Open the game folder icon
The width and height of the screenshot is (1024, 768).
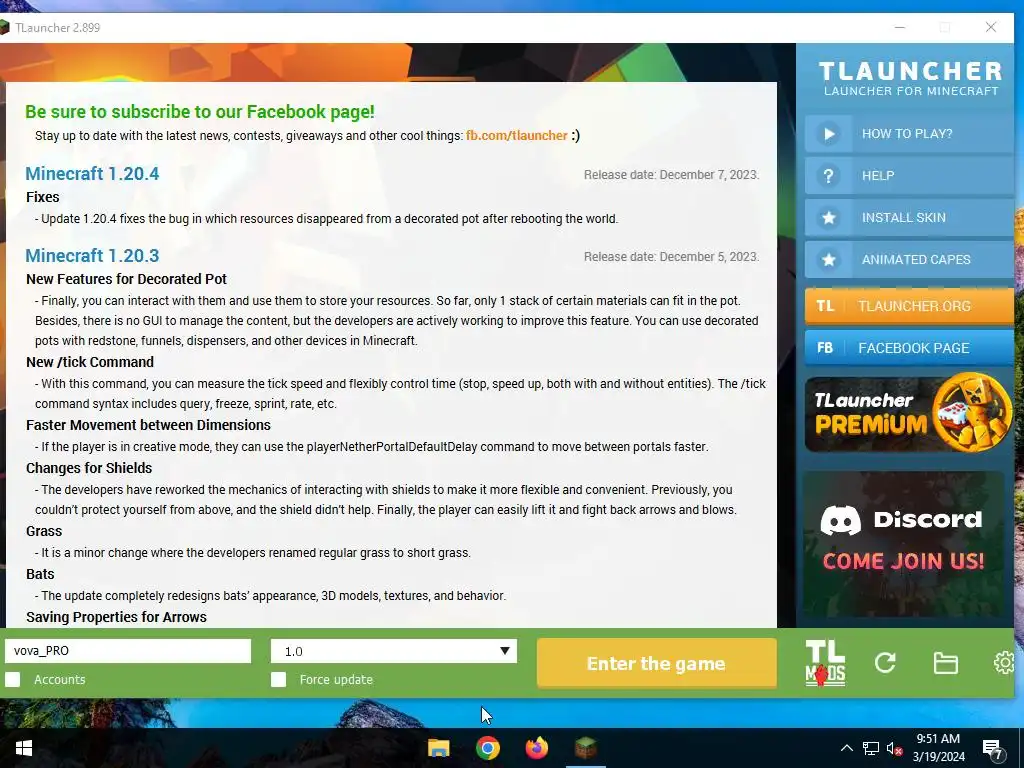point(946,663)
